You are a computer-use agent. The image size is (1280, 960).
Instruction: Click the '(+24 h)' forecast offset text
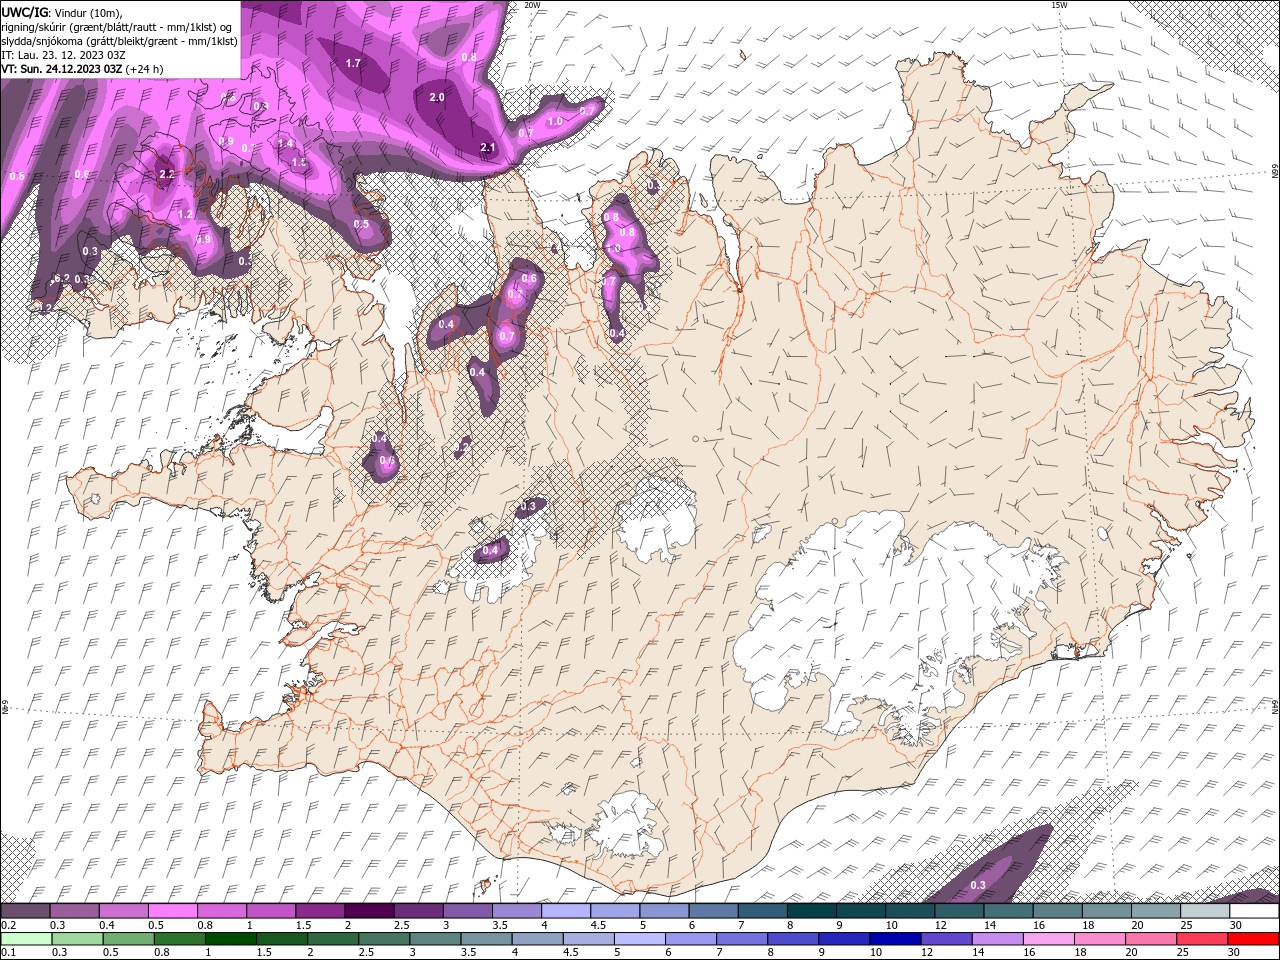tap(145, 69)
